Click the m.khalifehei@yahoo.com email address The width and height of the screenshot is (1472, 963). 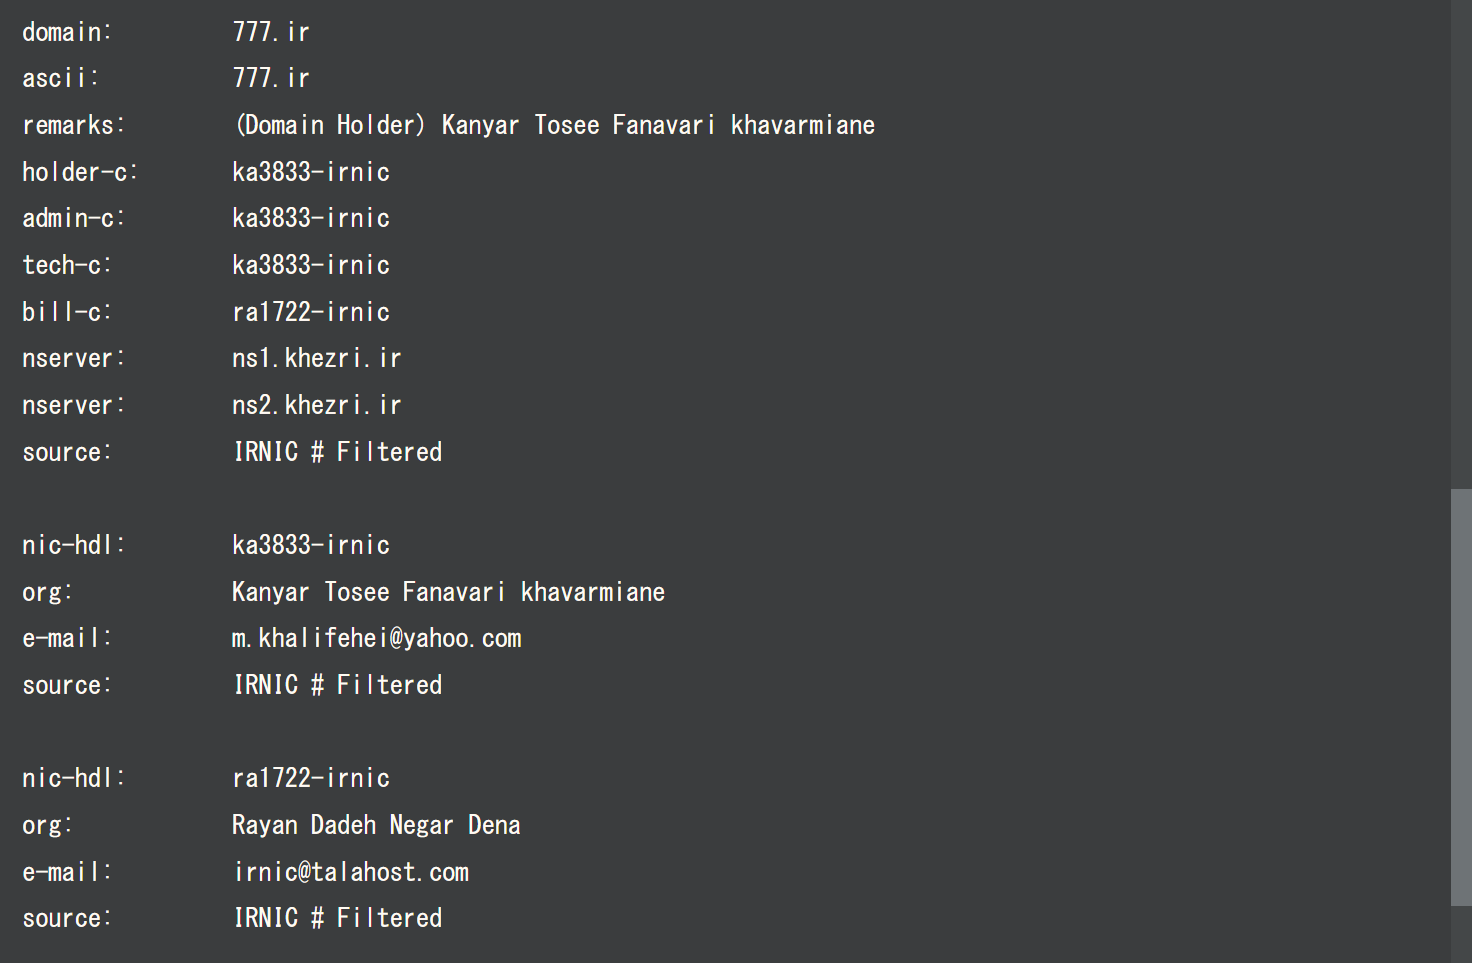pyautogui.click(x=376, y=638)
